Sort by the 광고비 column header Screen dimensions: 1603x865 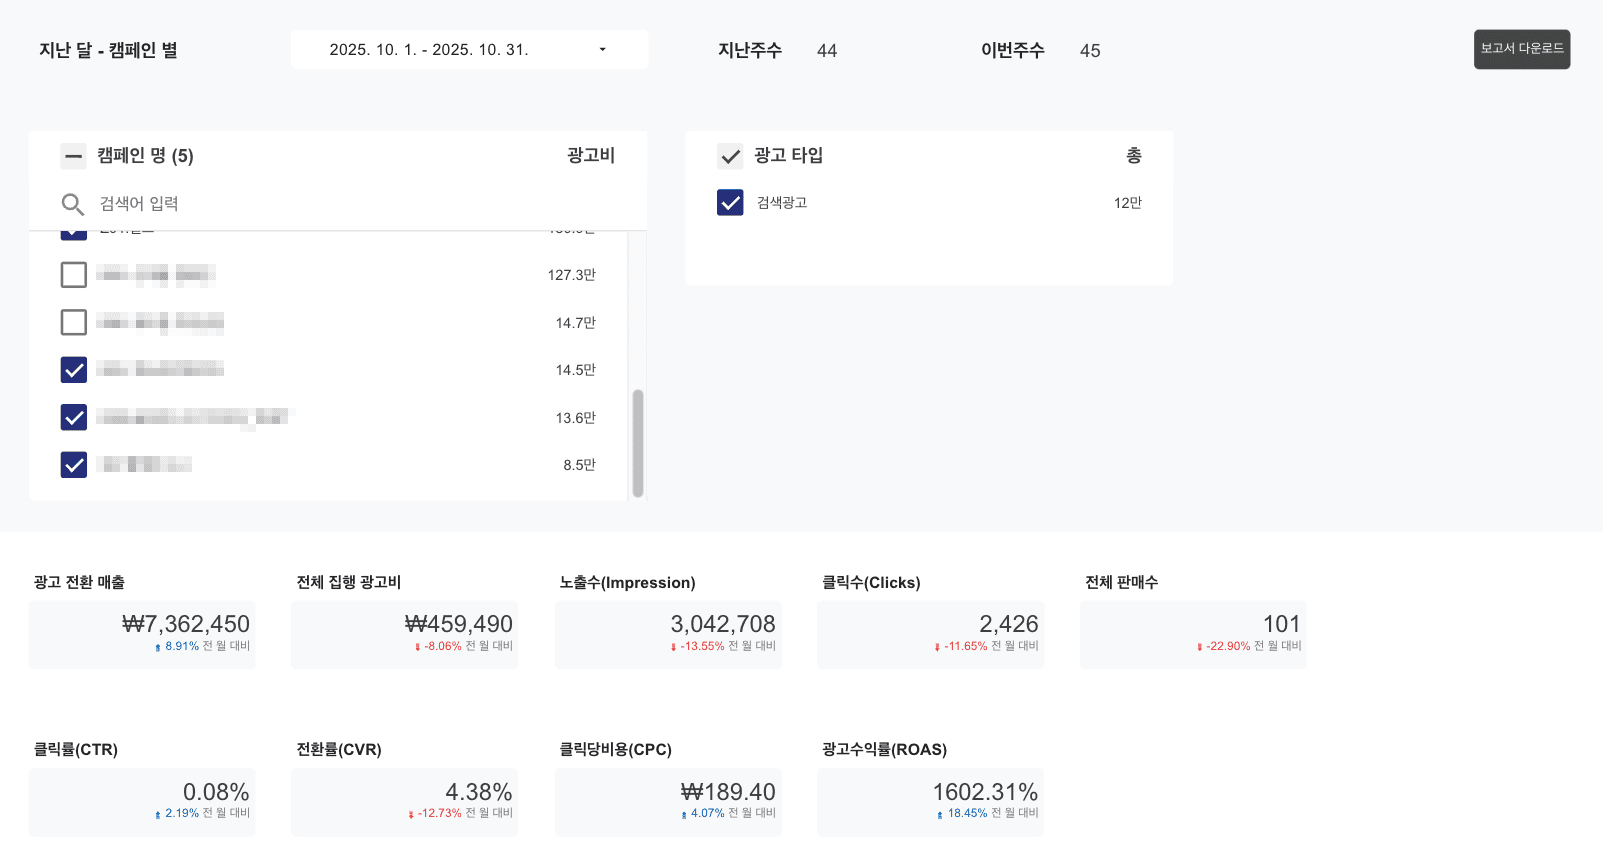pyautogui.click(x=591, y=156)
